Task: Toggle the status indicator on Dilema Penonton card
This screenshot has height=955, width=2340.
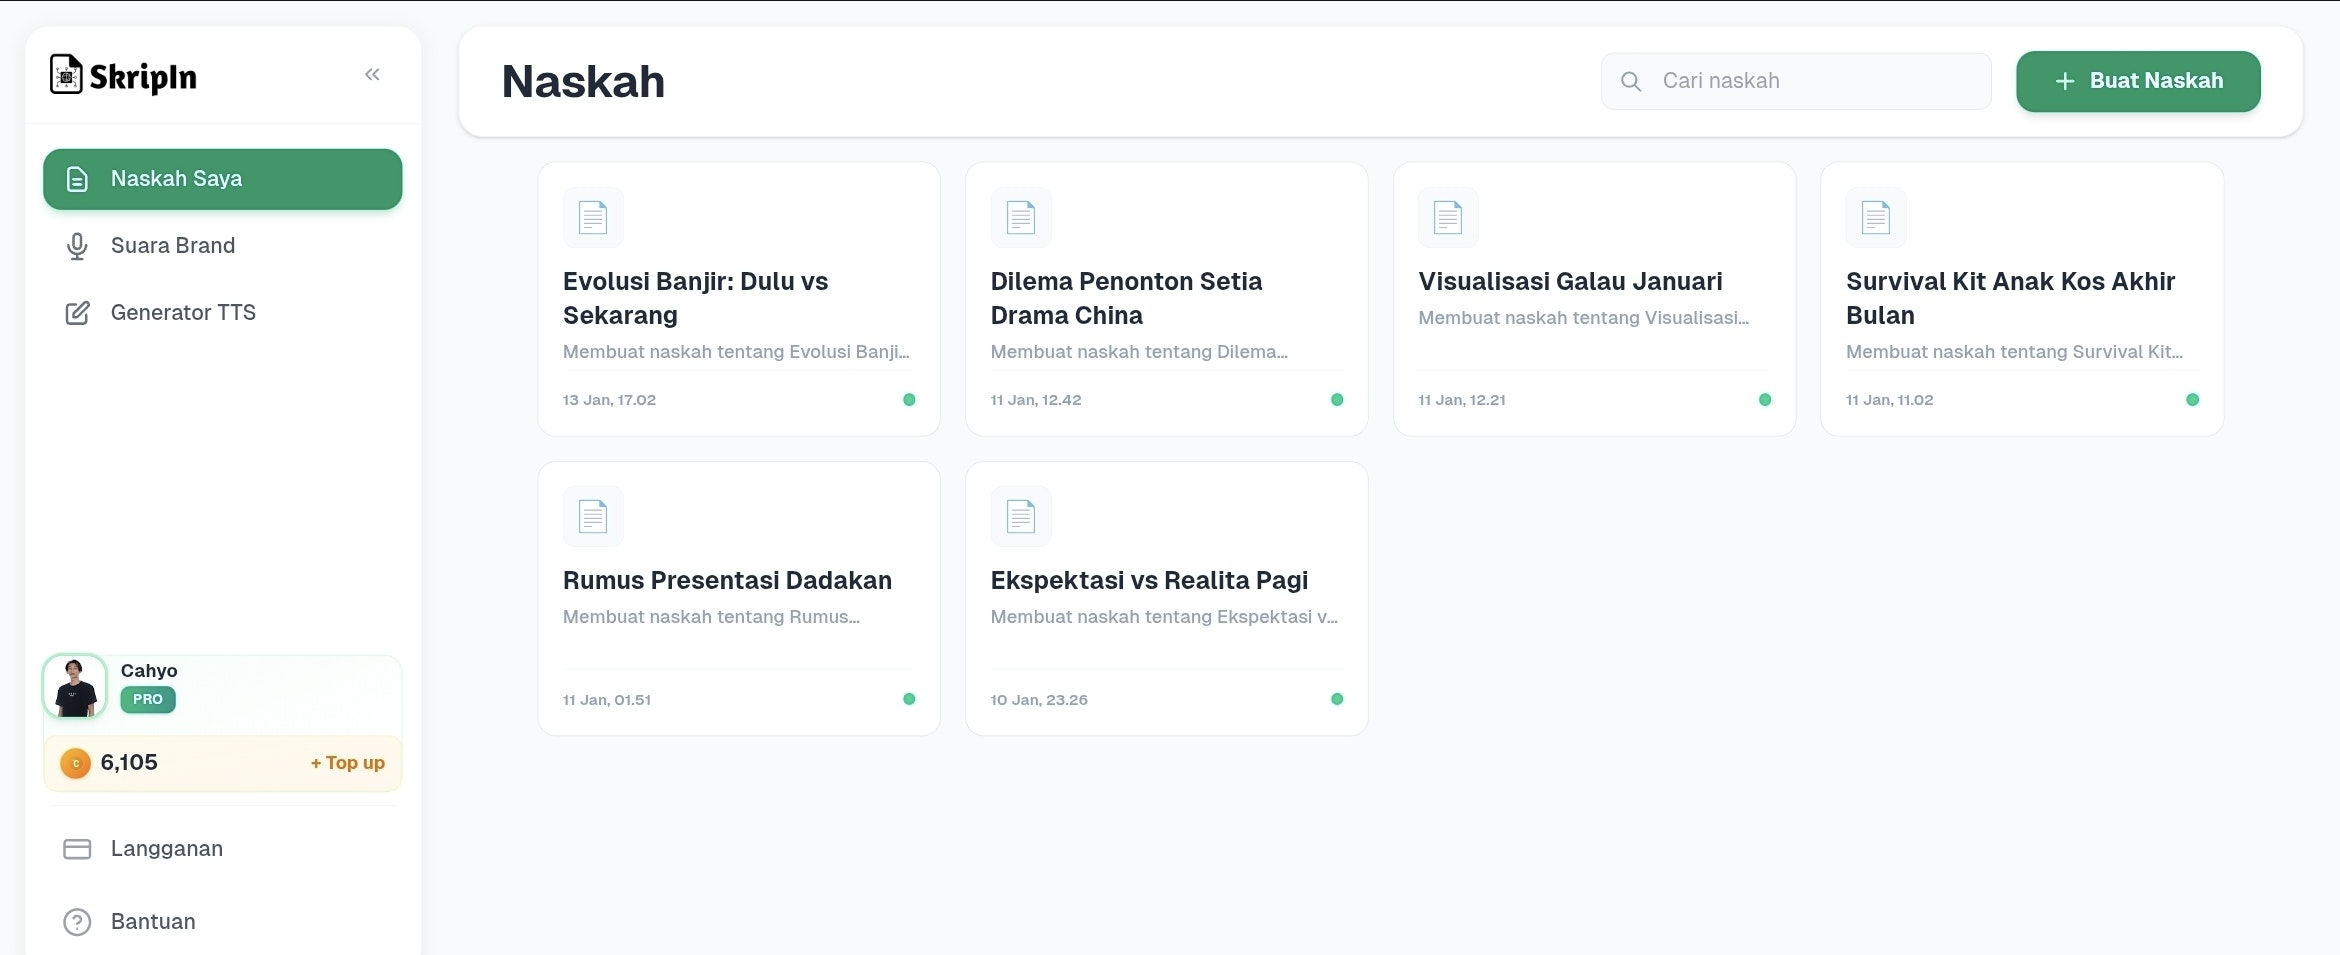Action: pyautogui.click(x=1337, y=400)
